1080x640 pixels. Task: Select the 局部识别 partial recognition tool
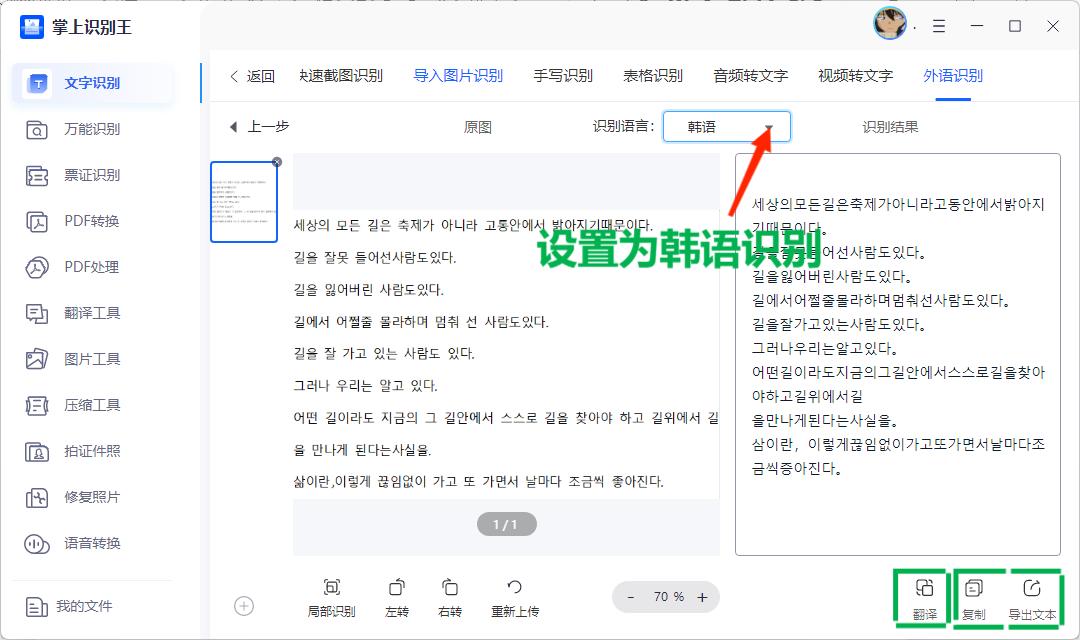tap(333, 598)
